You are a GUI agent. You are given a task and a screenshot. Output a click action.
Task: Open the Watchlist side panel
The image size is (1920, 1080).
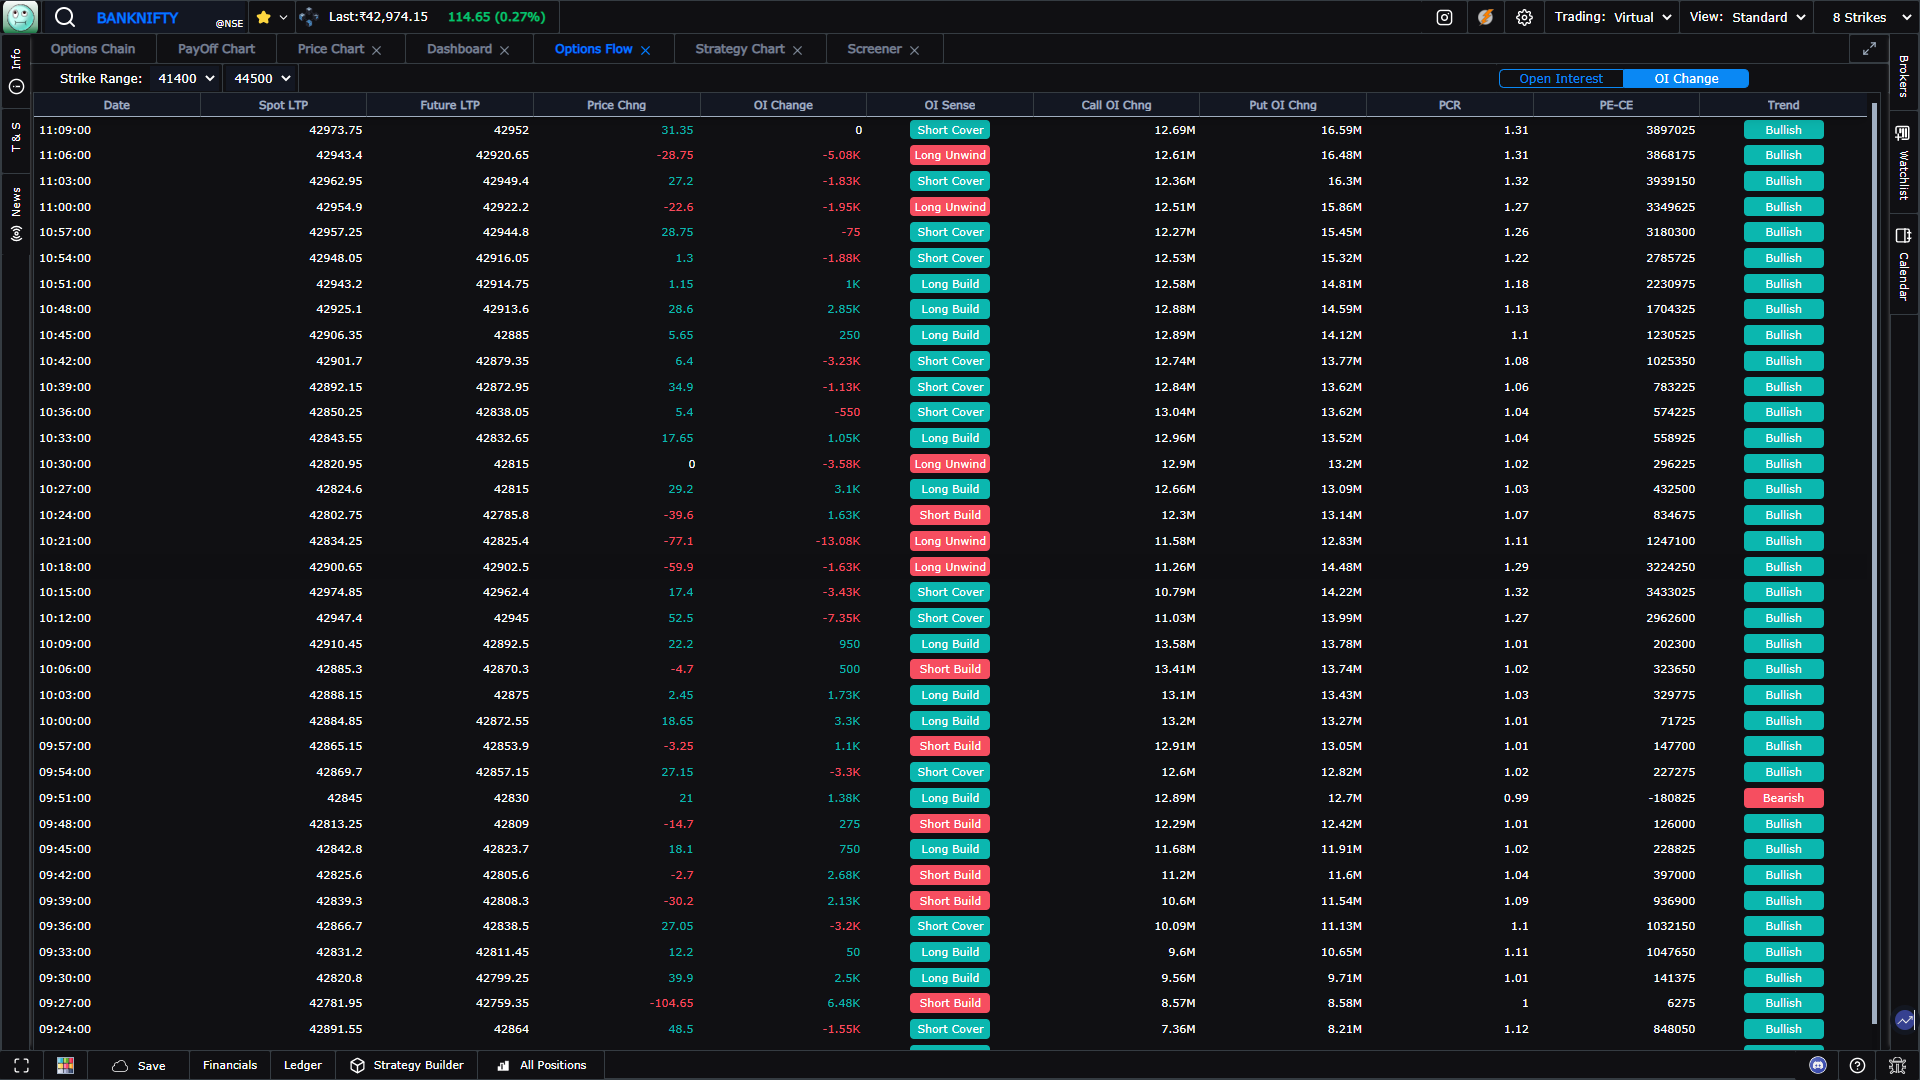1903,162
